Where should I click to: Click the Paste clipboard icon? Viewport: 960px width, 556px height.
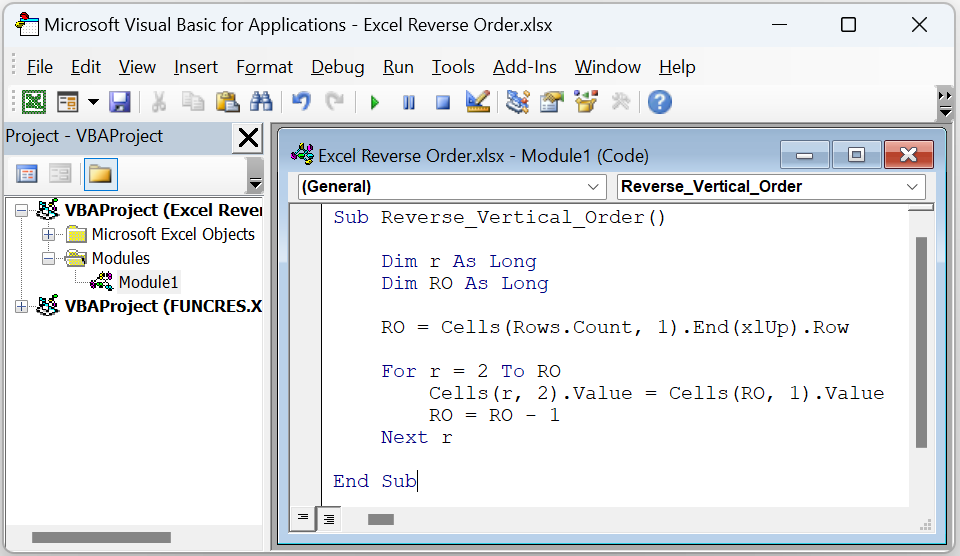coord(227,102)
